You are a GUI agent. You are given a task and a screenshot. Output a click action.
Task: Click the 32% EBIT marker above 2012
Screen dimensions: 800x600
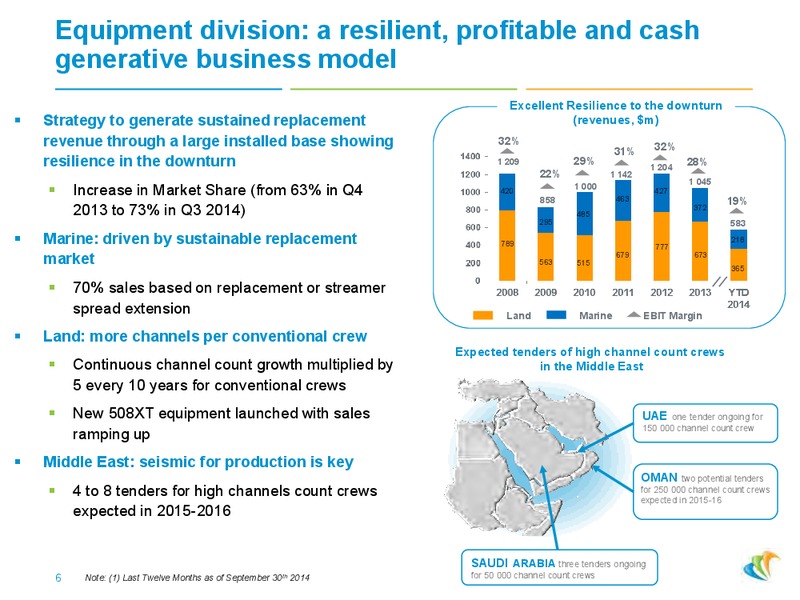[660, 157]
